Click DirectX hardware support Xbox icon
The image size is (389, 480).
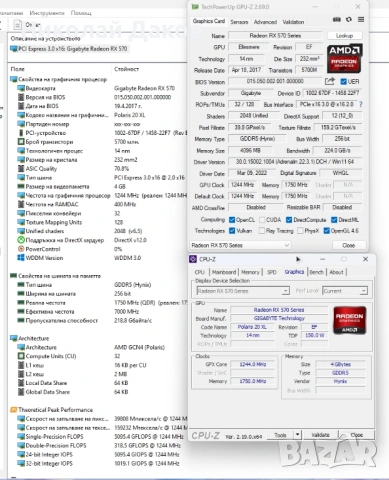[x=21, y=240]
